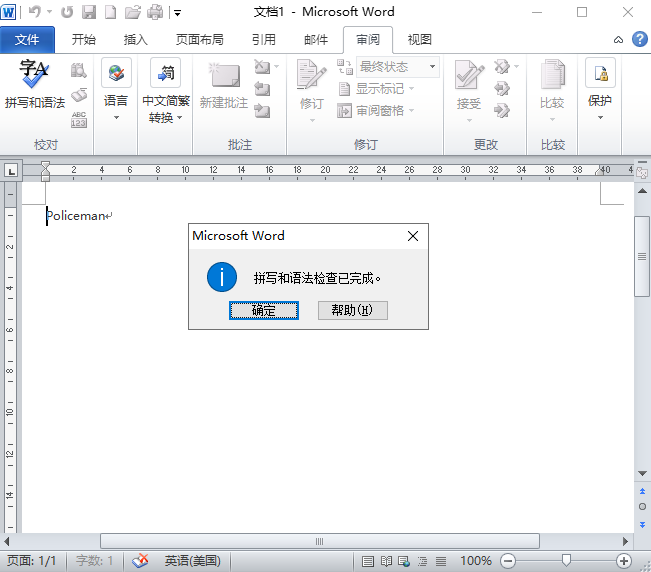Click the Save icon in quick access toolbar
The height and width of the screenshot is (572, 651).
88,13
